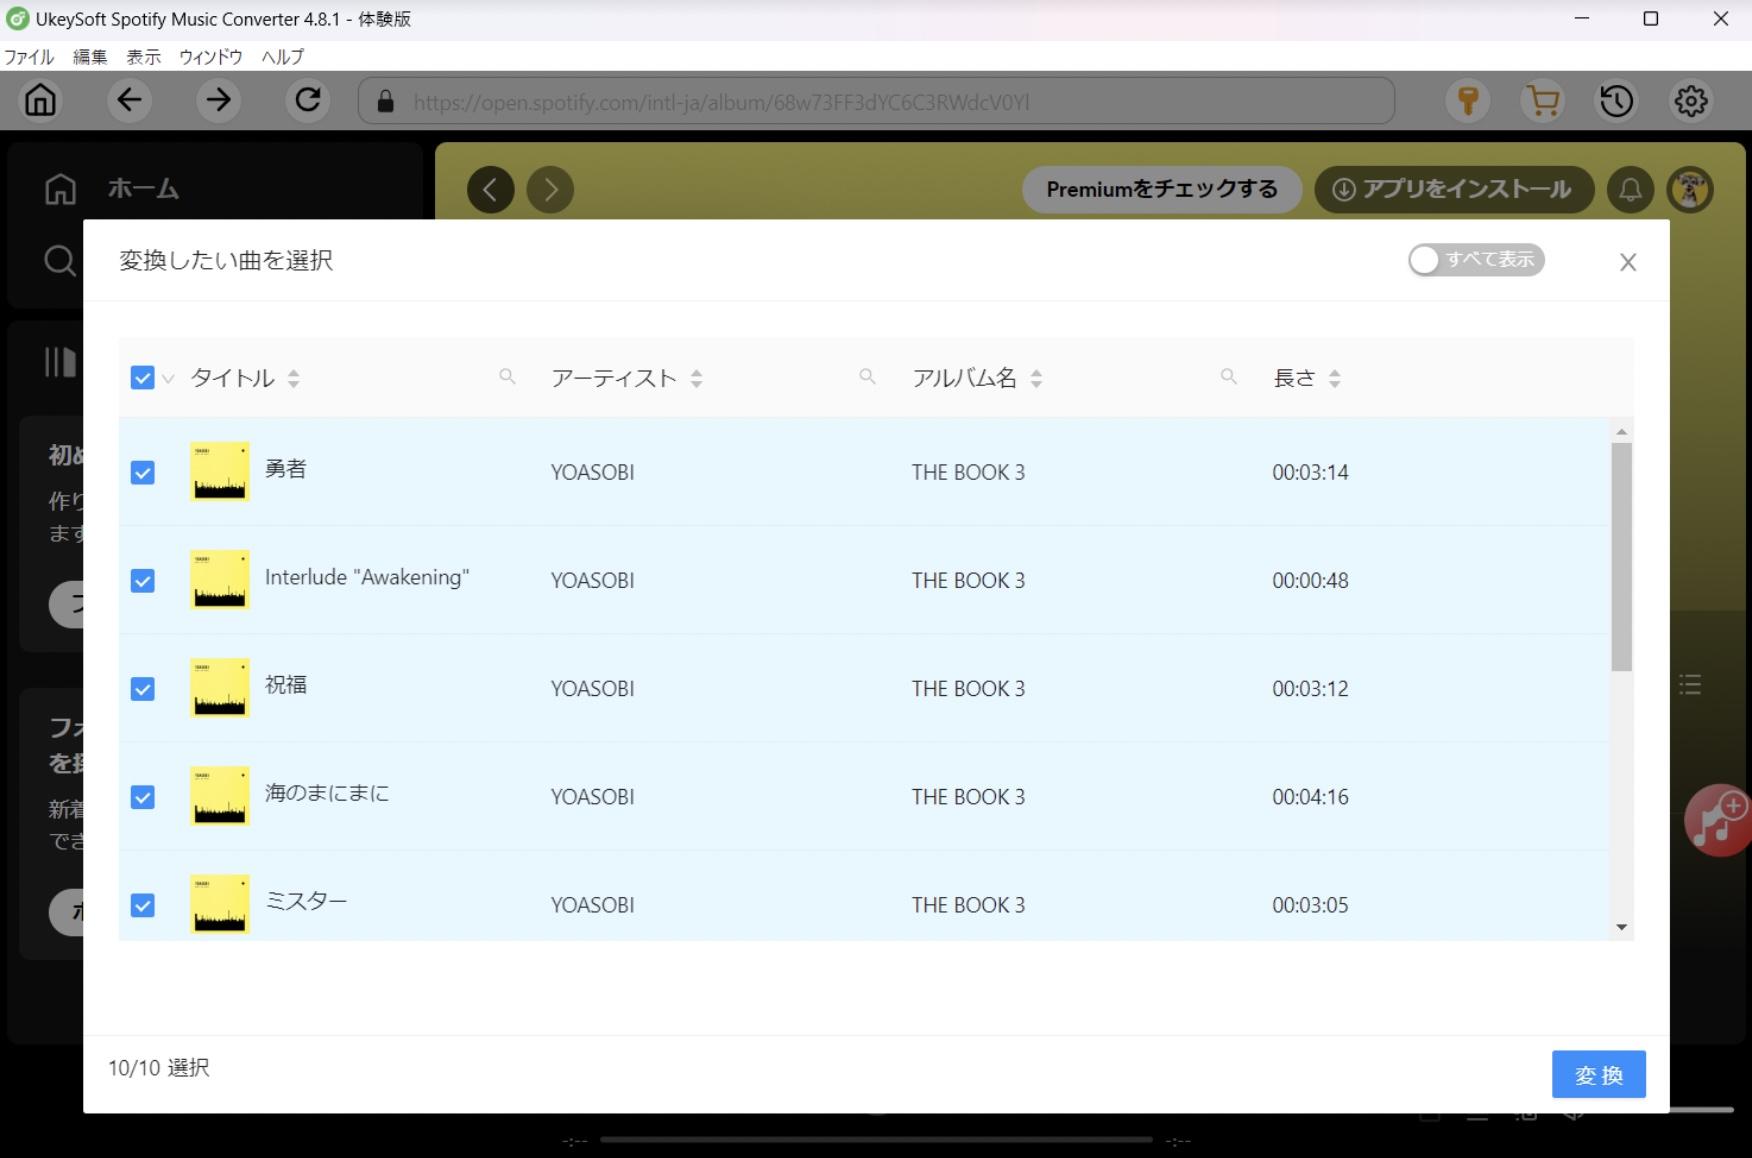Search within the artist column
The width and height of the screenshot is (1752, 1158).
pos(867,376)
